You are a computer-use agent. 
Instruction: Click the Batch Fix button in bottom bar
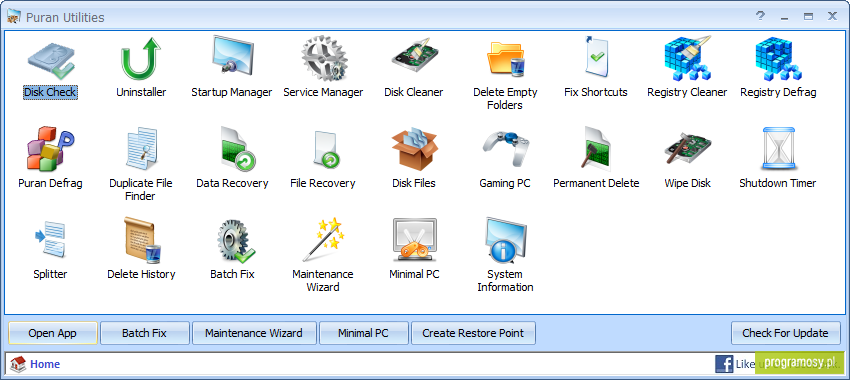coord(145,333)
